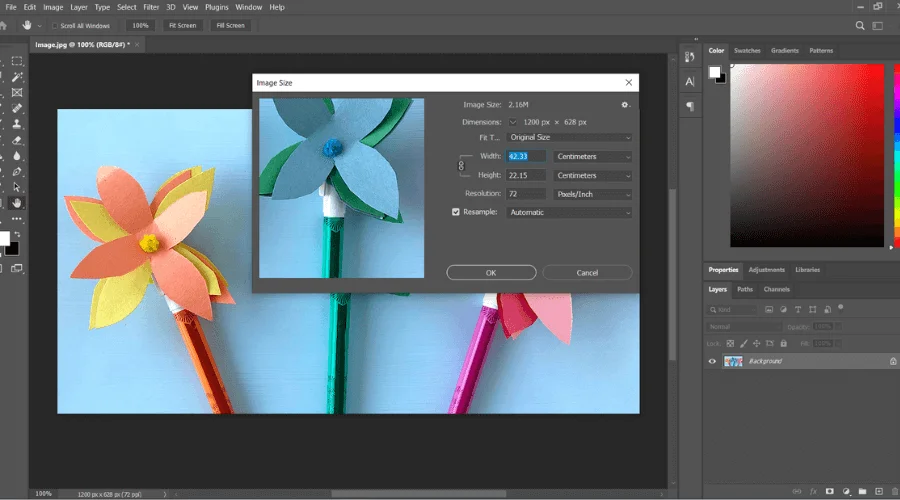Click the Magic Wand tool

(x=18, y=76)
